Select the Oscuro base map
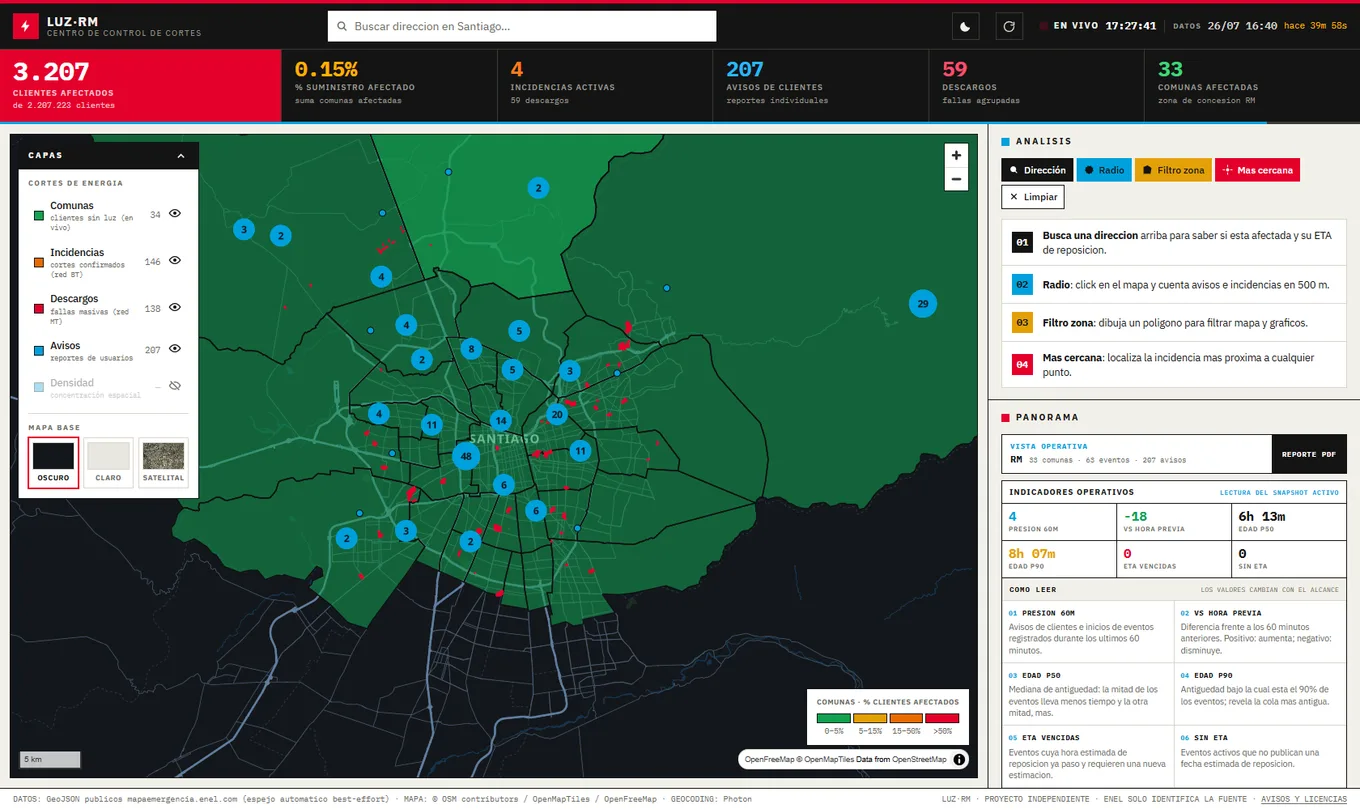This screenshot has width=1360, height=810. click(53, 462)
